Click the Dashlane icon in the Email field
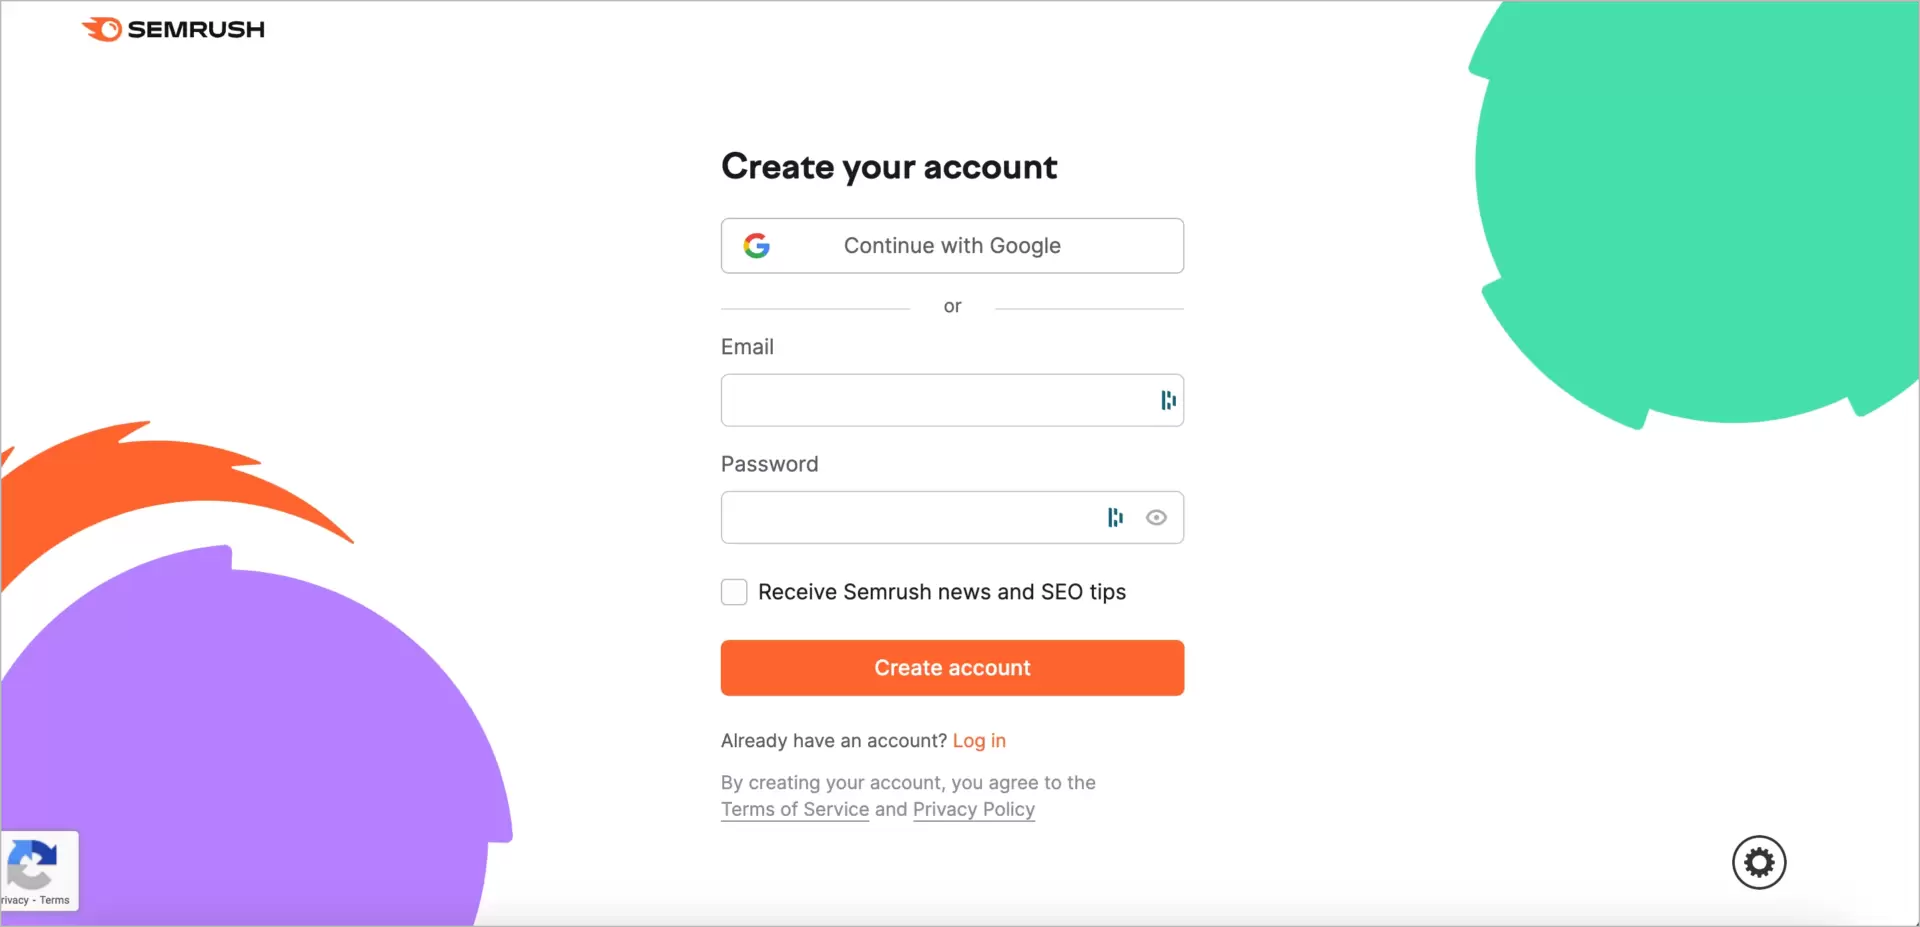This screenshot has width=1920, height=927. [1167, 400]
